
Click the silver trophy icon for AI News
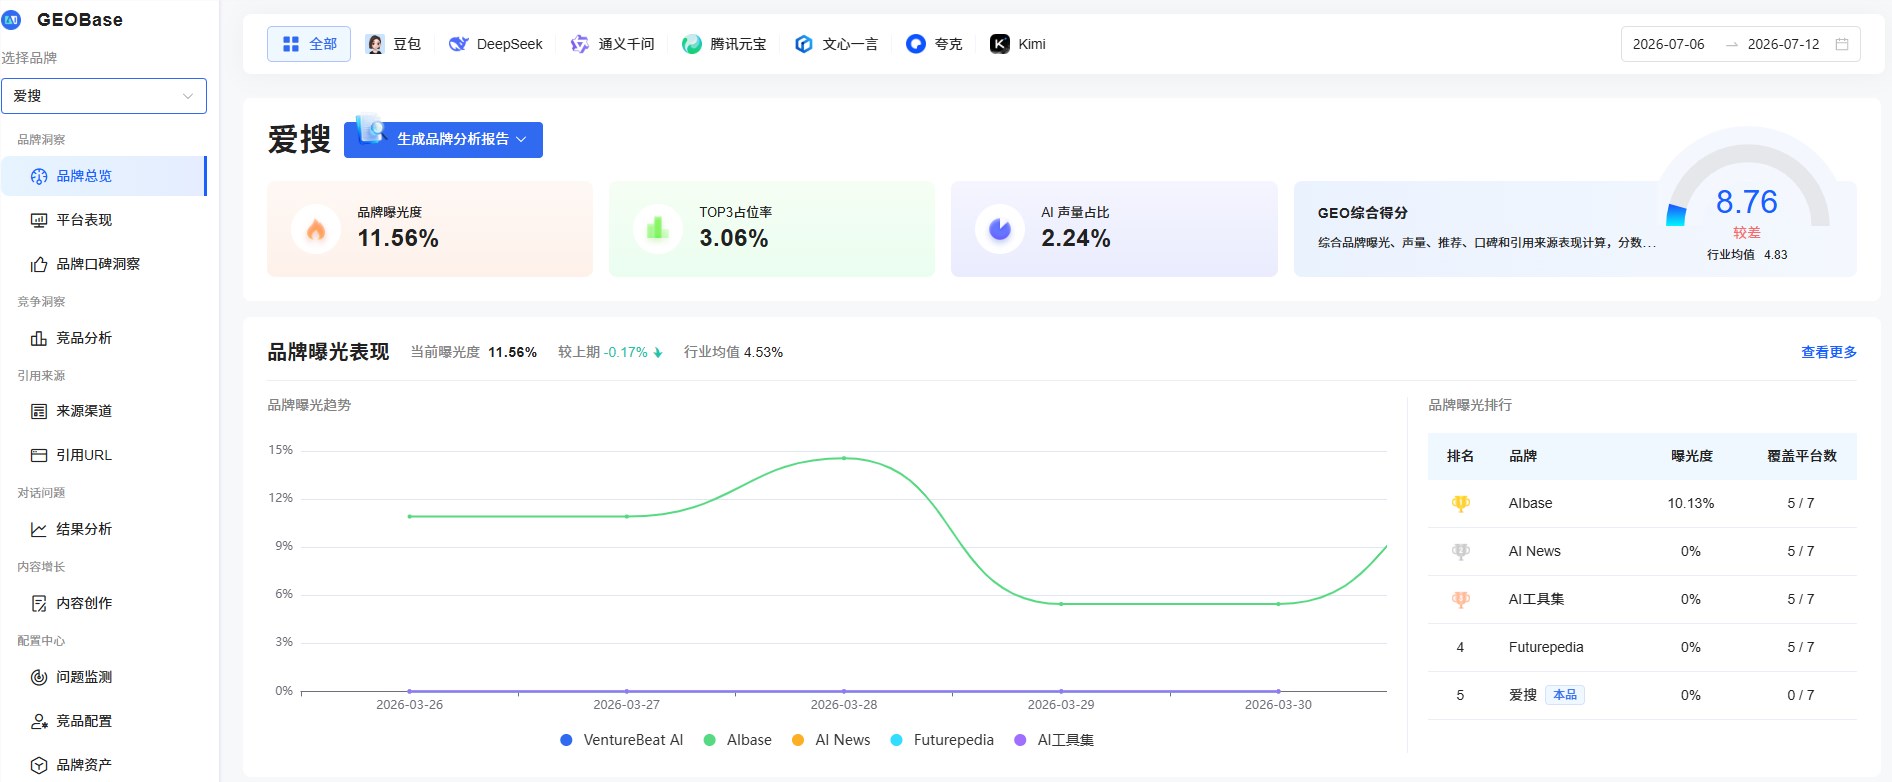click(1460, 551)
